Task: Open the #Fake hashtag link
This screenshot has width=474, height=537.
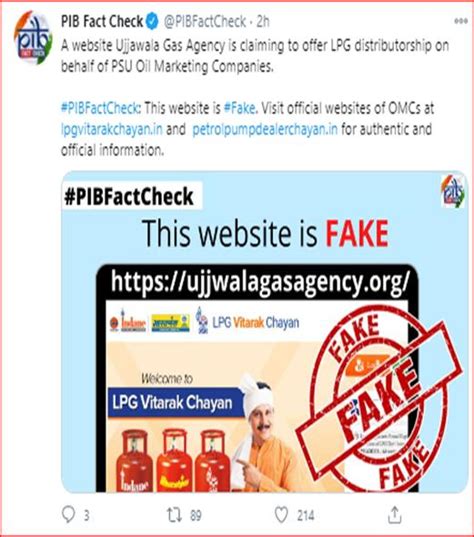Action: click(240, 108)
